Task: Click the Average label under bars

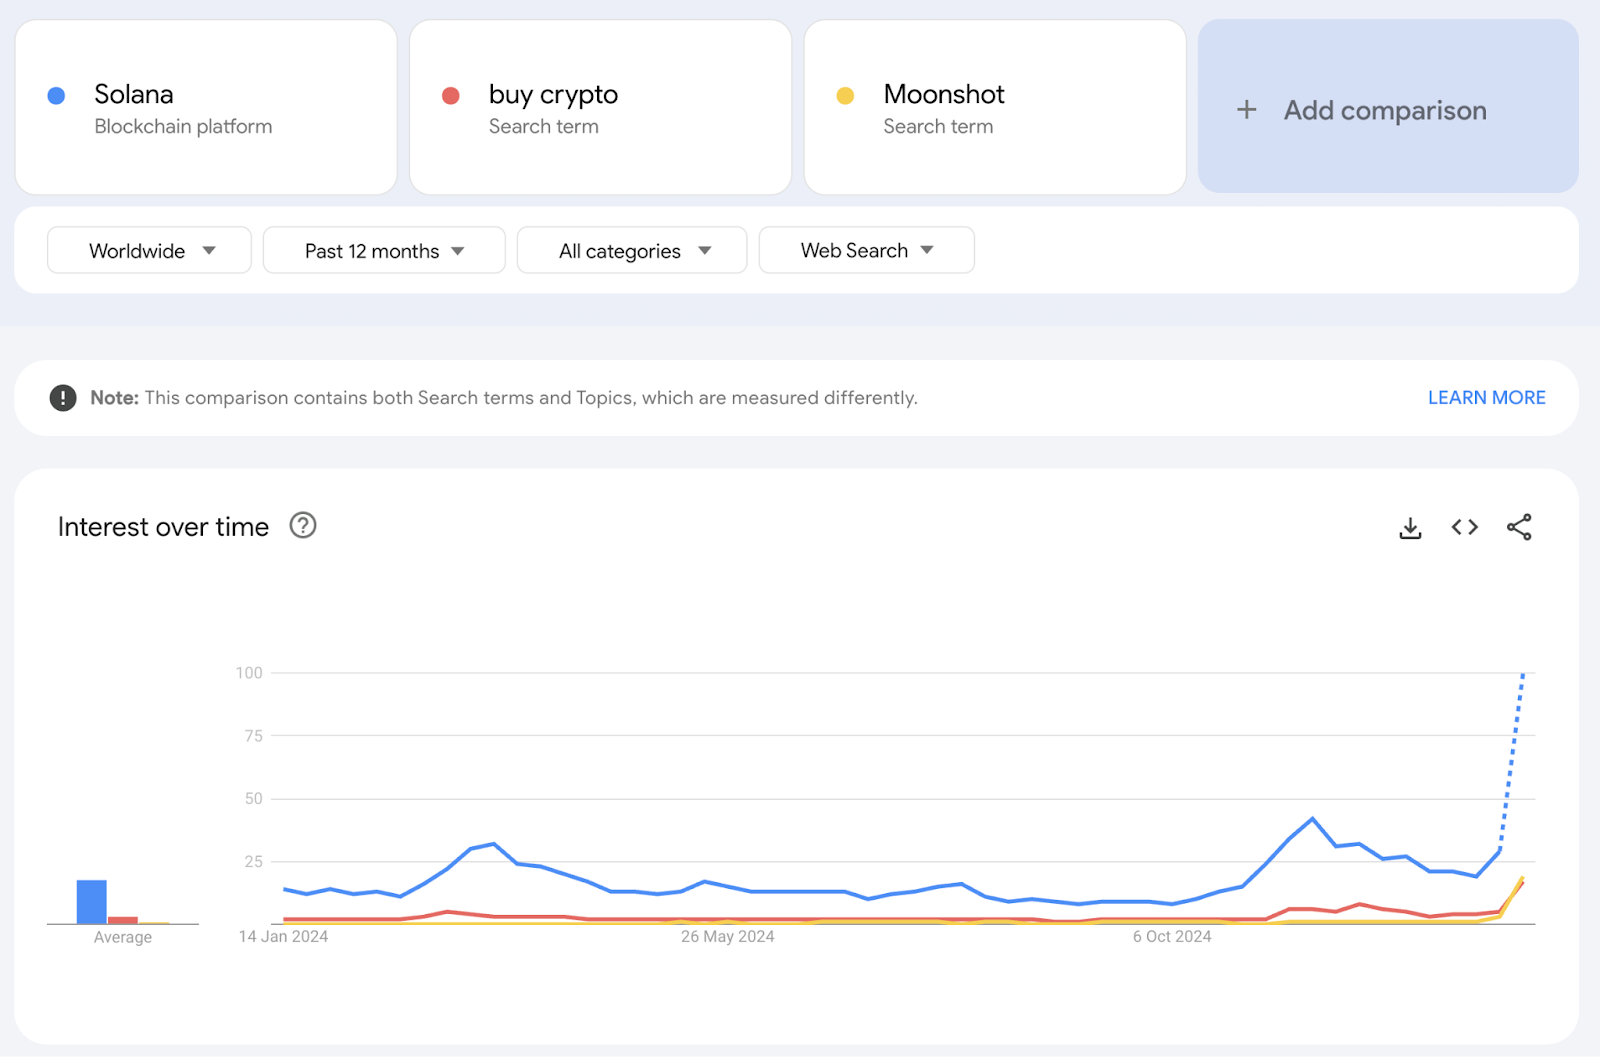Action: pyautogui.click(x=123, y=938)
